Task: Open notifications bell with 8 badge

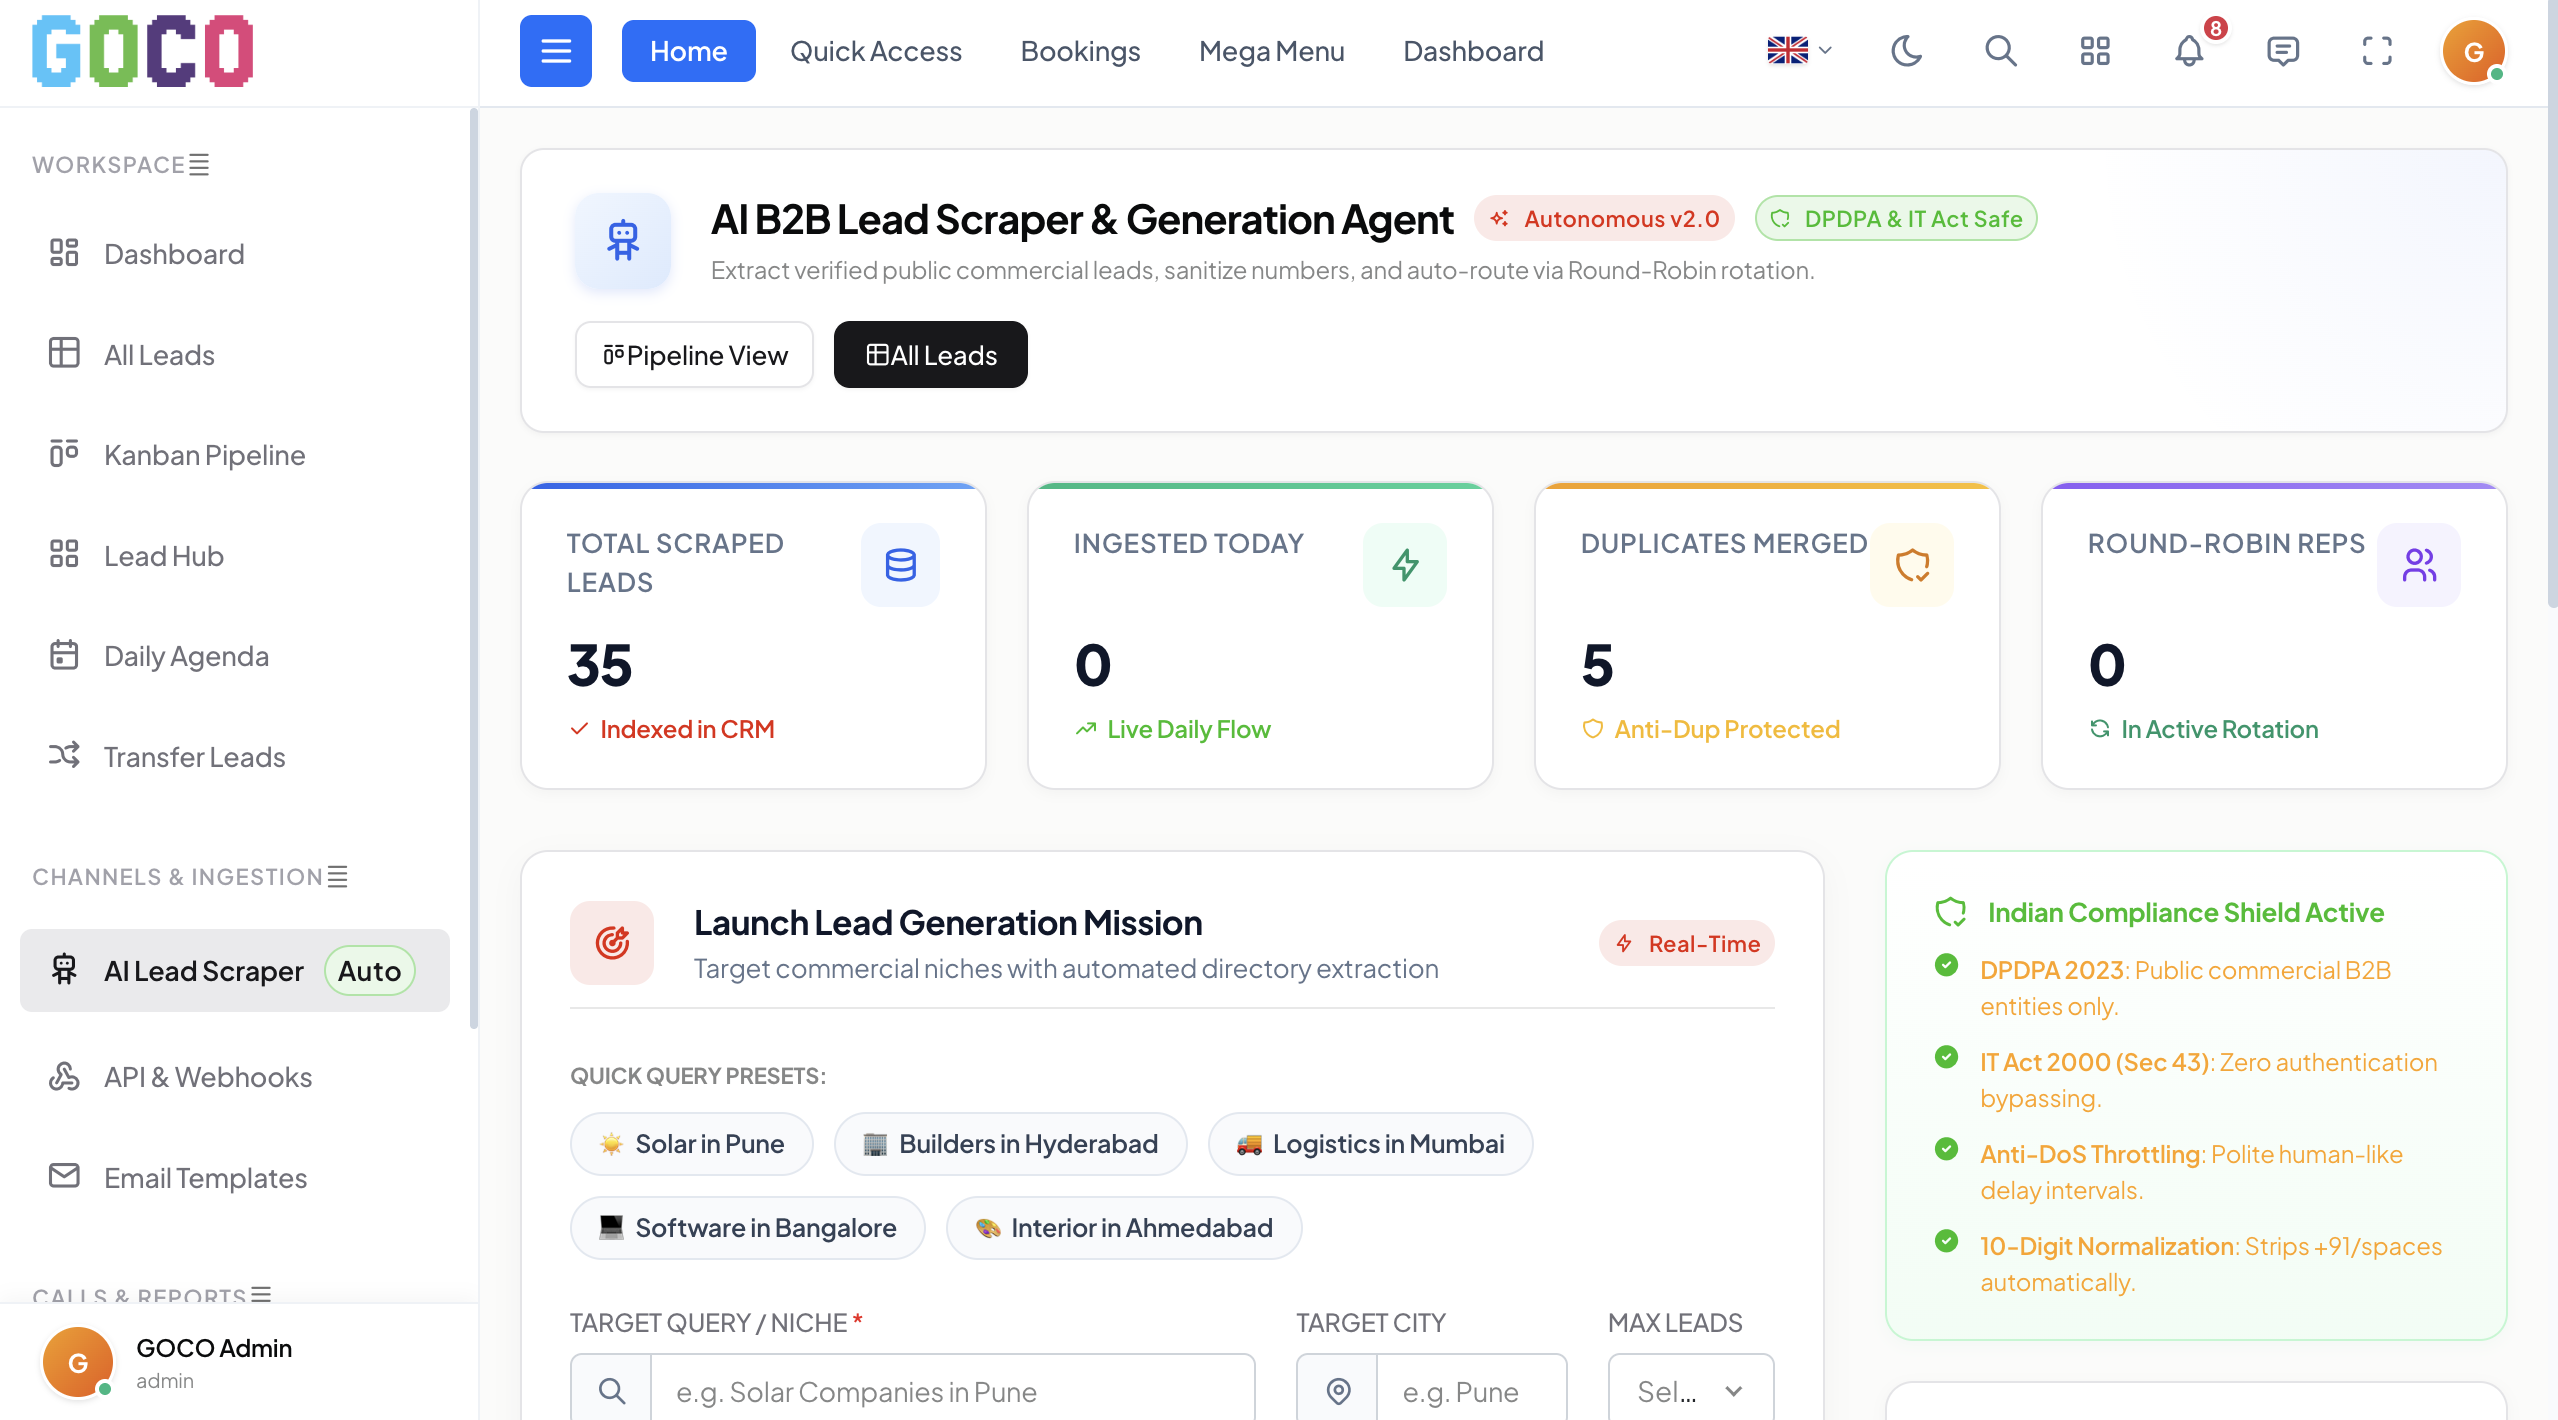Action: pyautogui.click(x=2190, y=51)
